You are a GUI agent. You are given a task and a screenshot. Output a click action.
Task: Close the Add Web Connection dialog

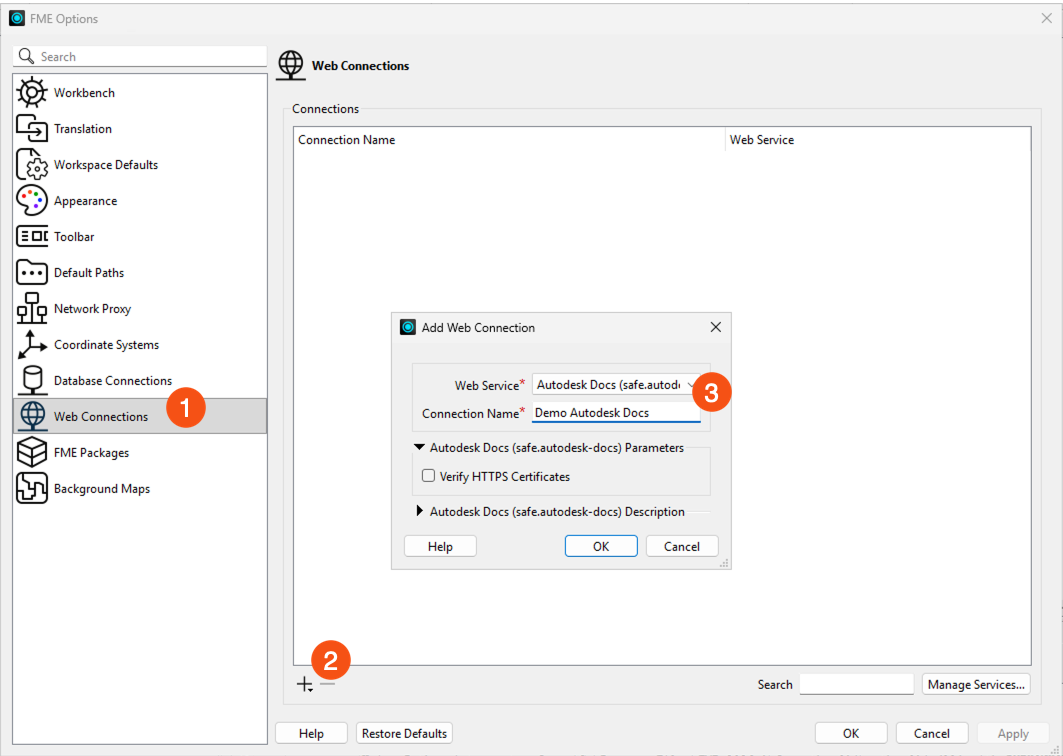point(715,327)
